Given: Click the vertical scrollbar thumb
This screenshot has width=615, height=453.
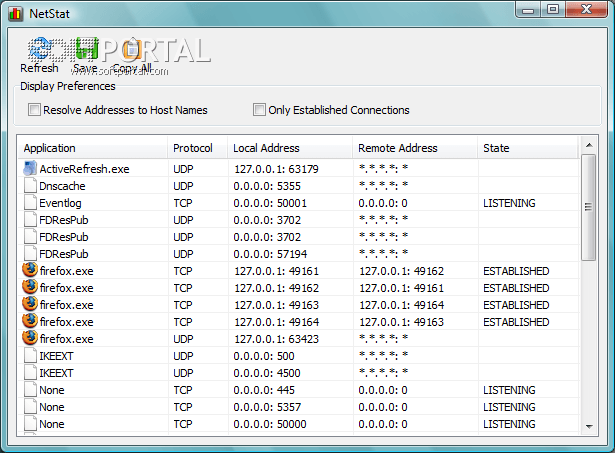Looking at the screenshot, I should (x=588, y=207).
